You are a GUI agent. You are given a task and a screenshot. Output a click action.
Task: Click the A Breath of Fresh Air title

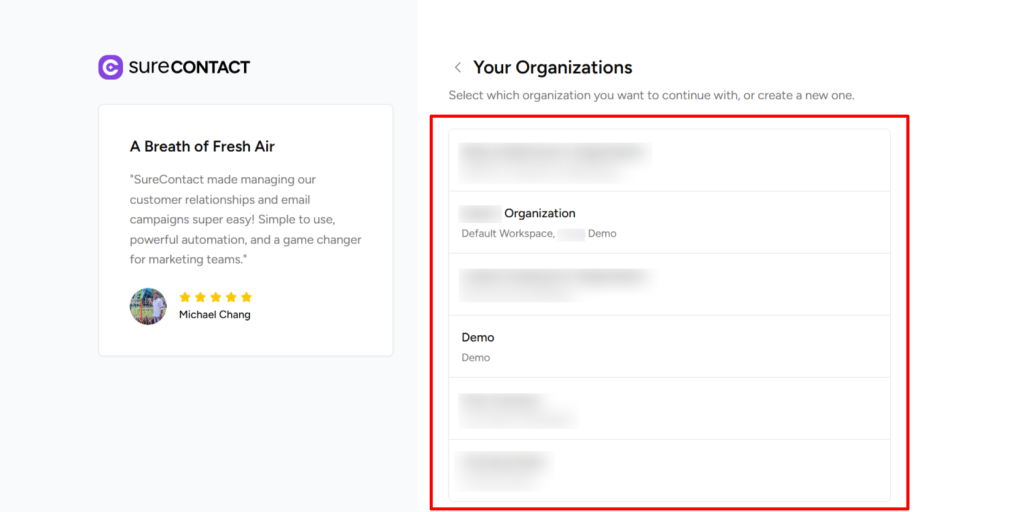202,146
